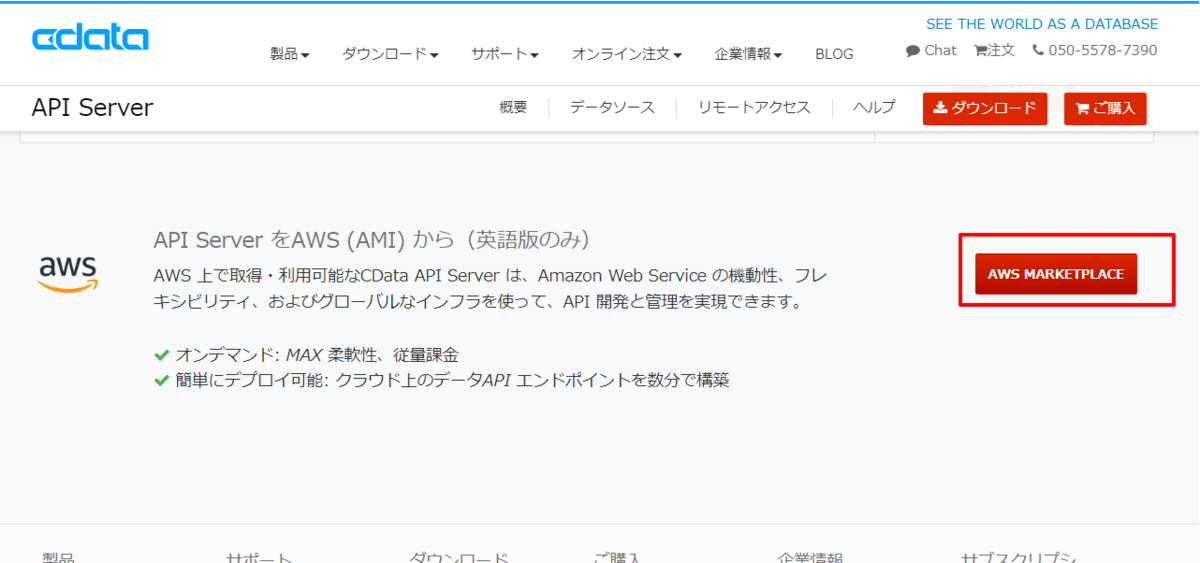
Task: Open the 注文 shopping cart link
Action: 995,50
